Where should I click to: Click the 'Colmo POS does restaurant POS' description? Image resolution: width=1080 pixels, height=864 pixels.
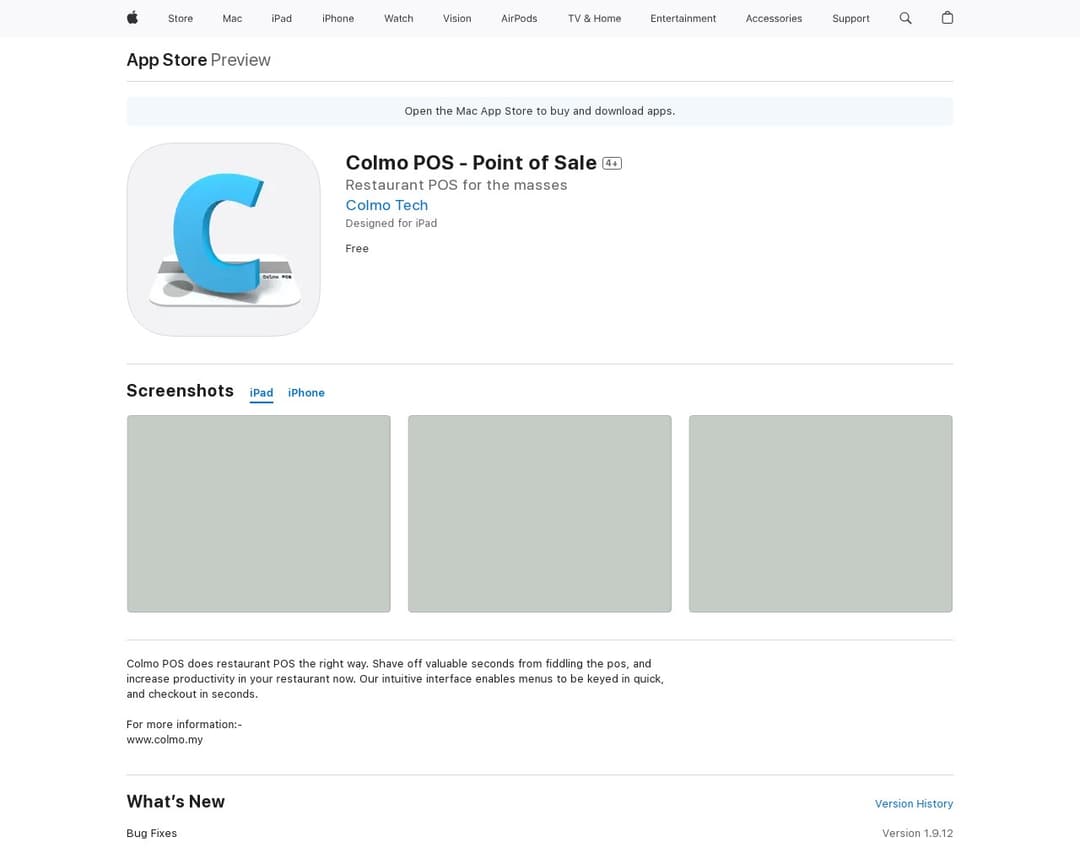(x=395, y=679)
